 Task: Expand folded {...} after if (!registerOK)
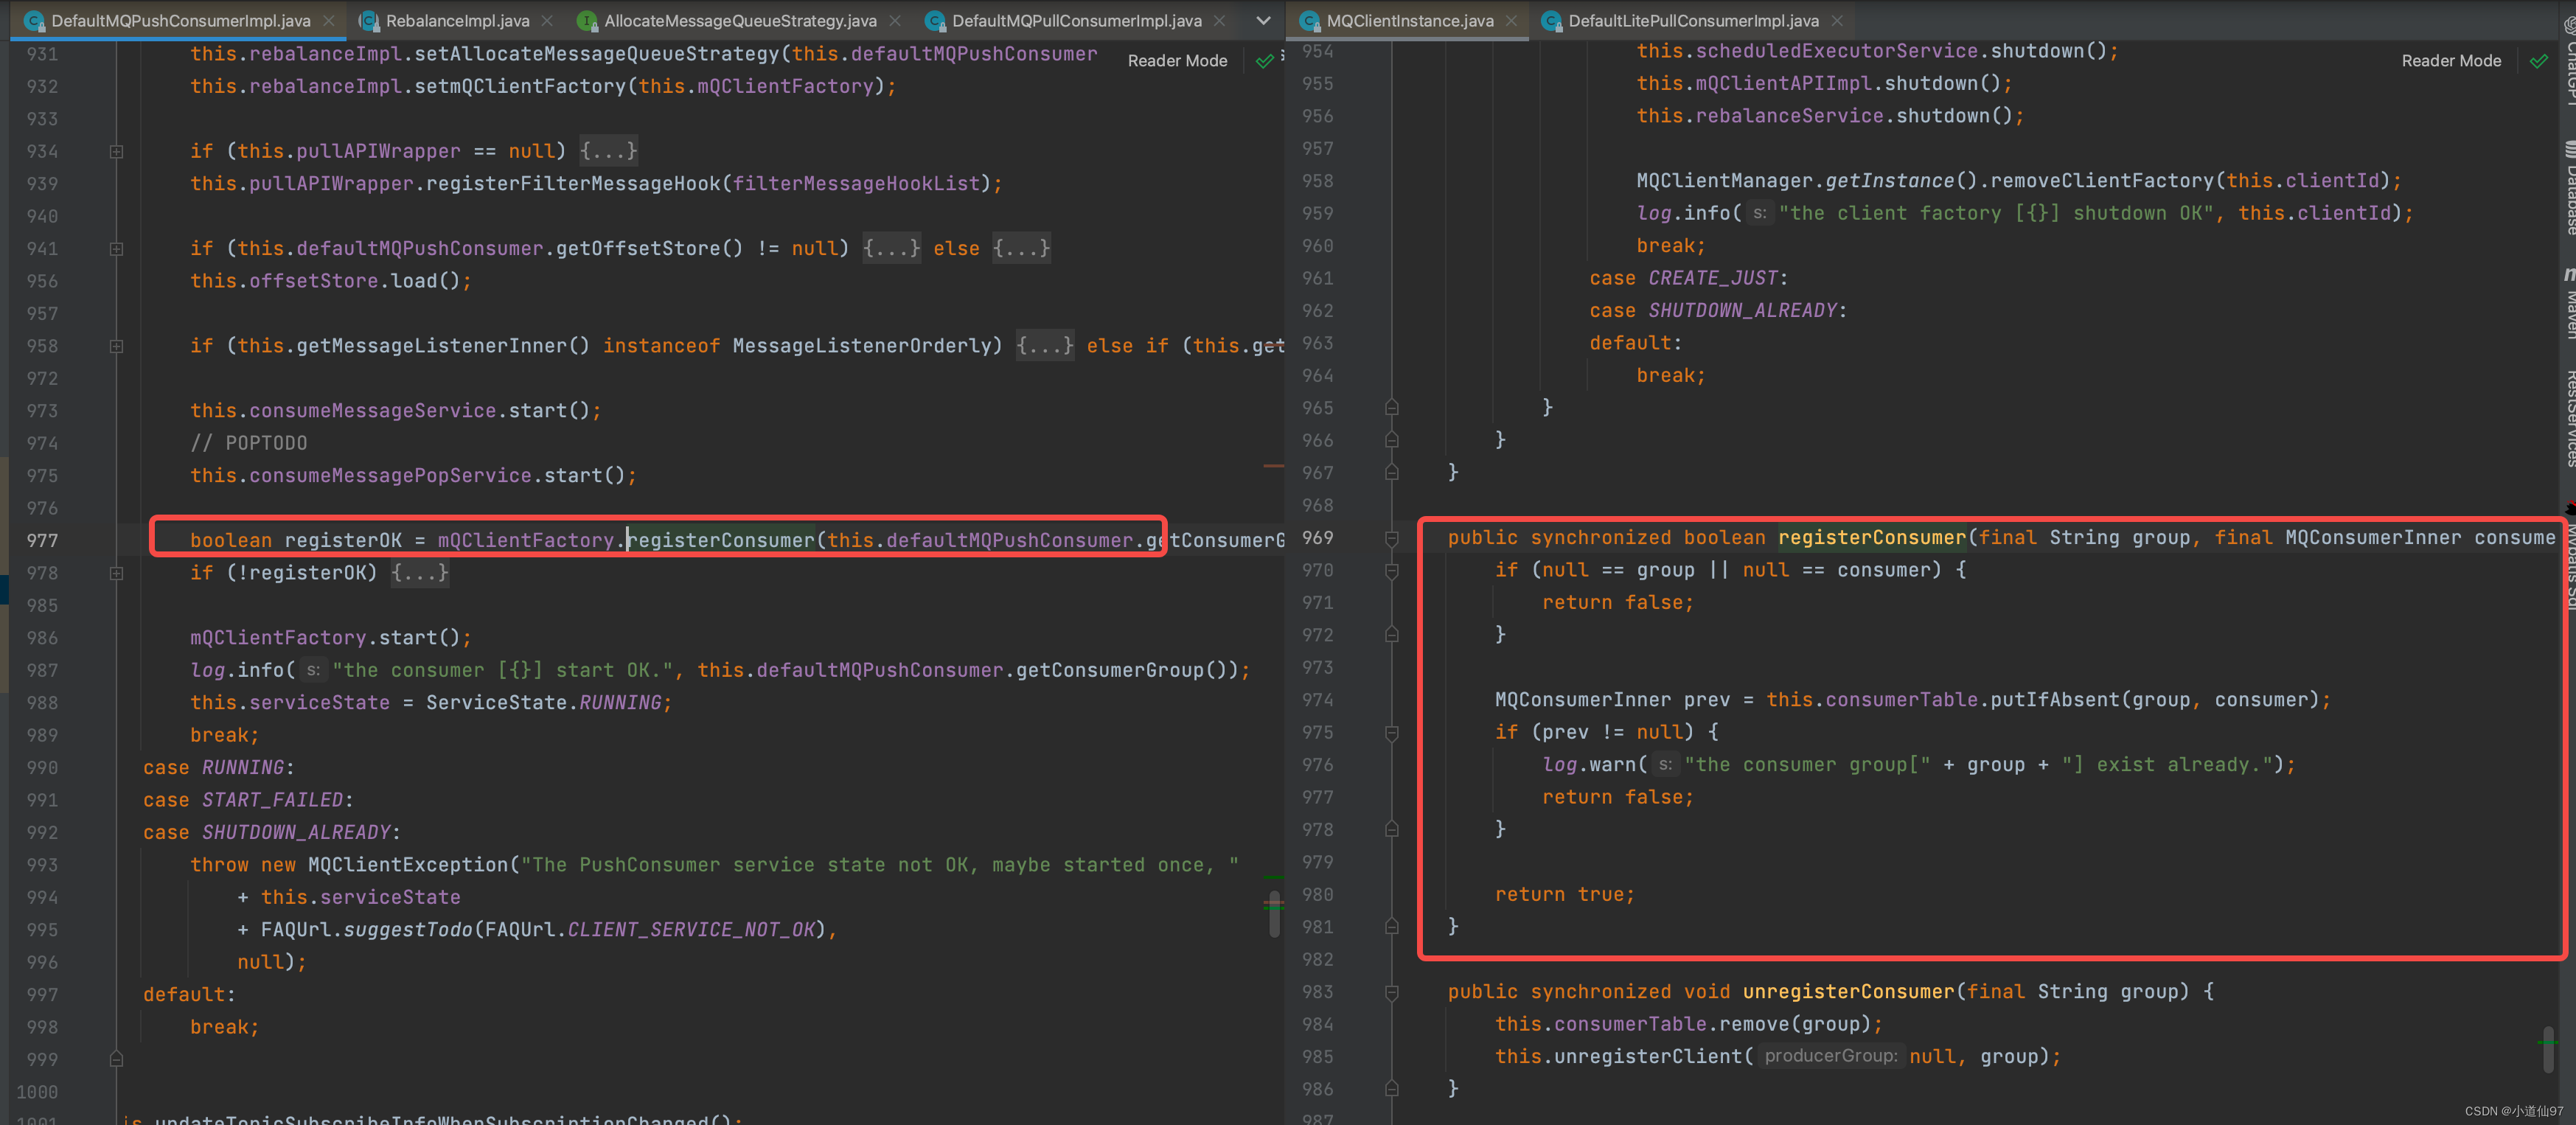tap(419, 573)
